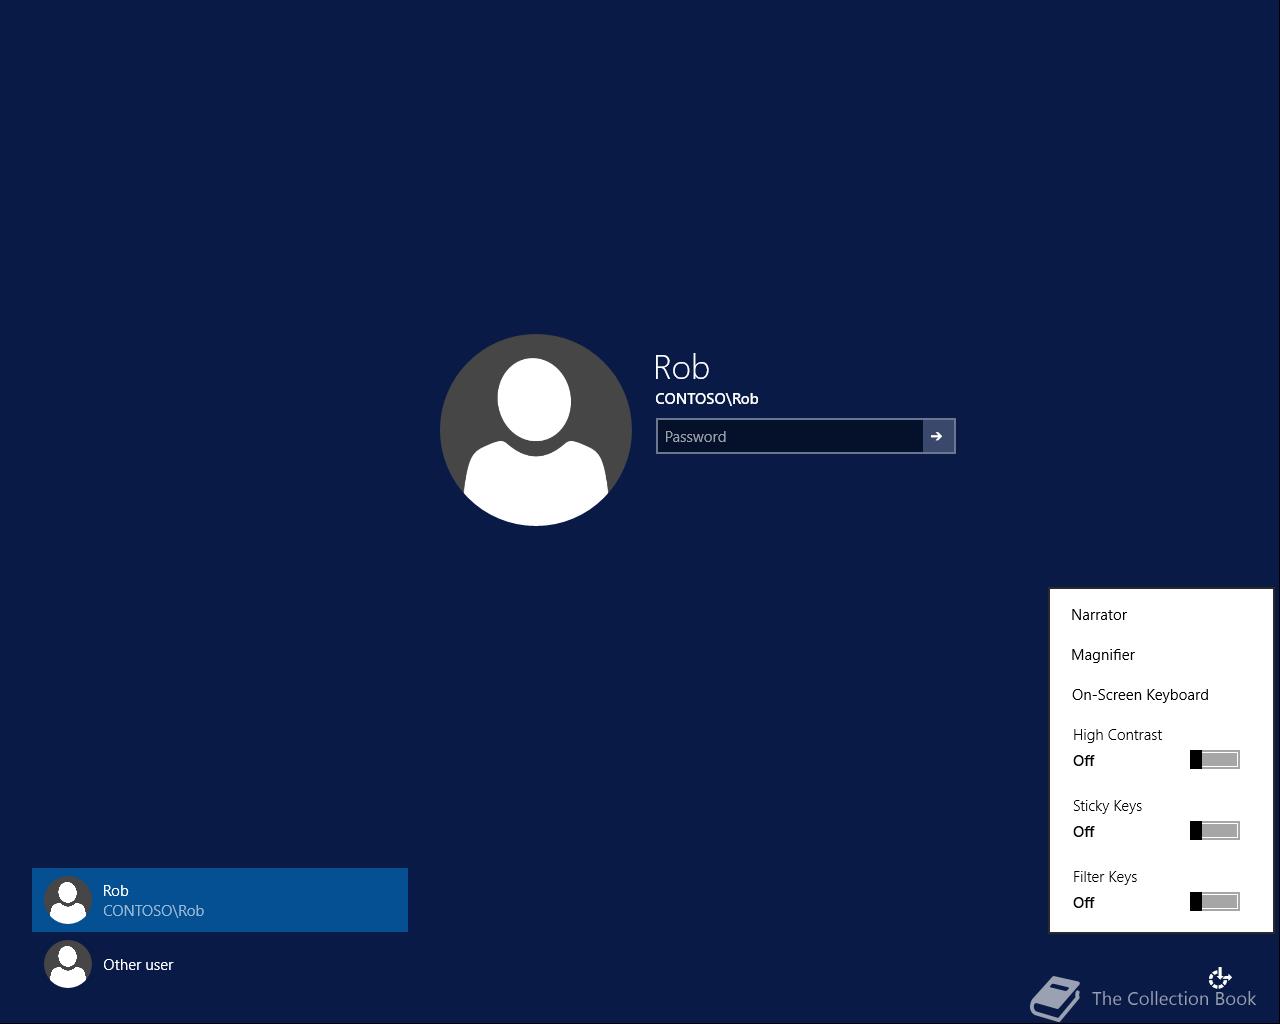Turn on Filter Keys switch
Image resolution: width=1280 pixels, height=1024 pixels.
(1215, 902)
